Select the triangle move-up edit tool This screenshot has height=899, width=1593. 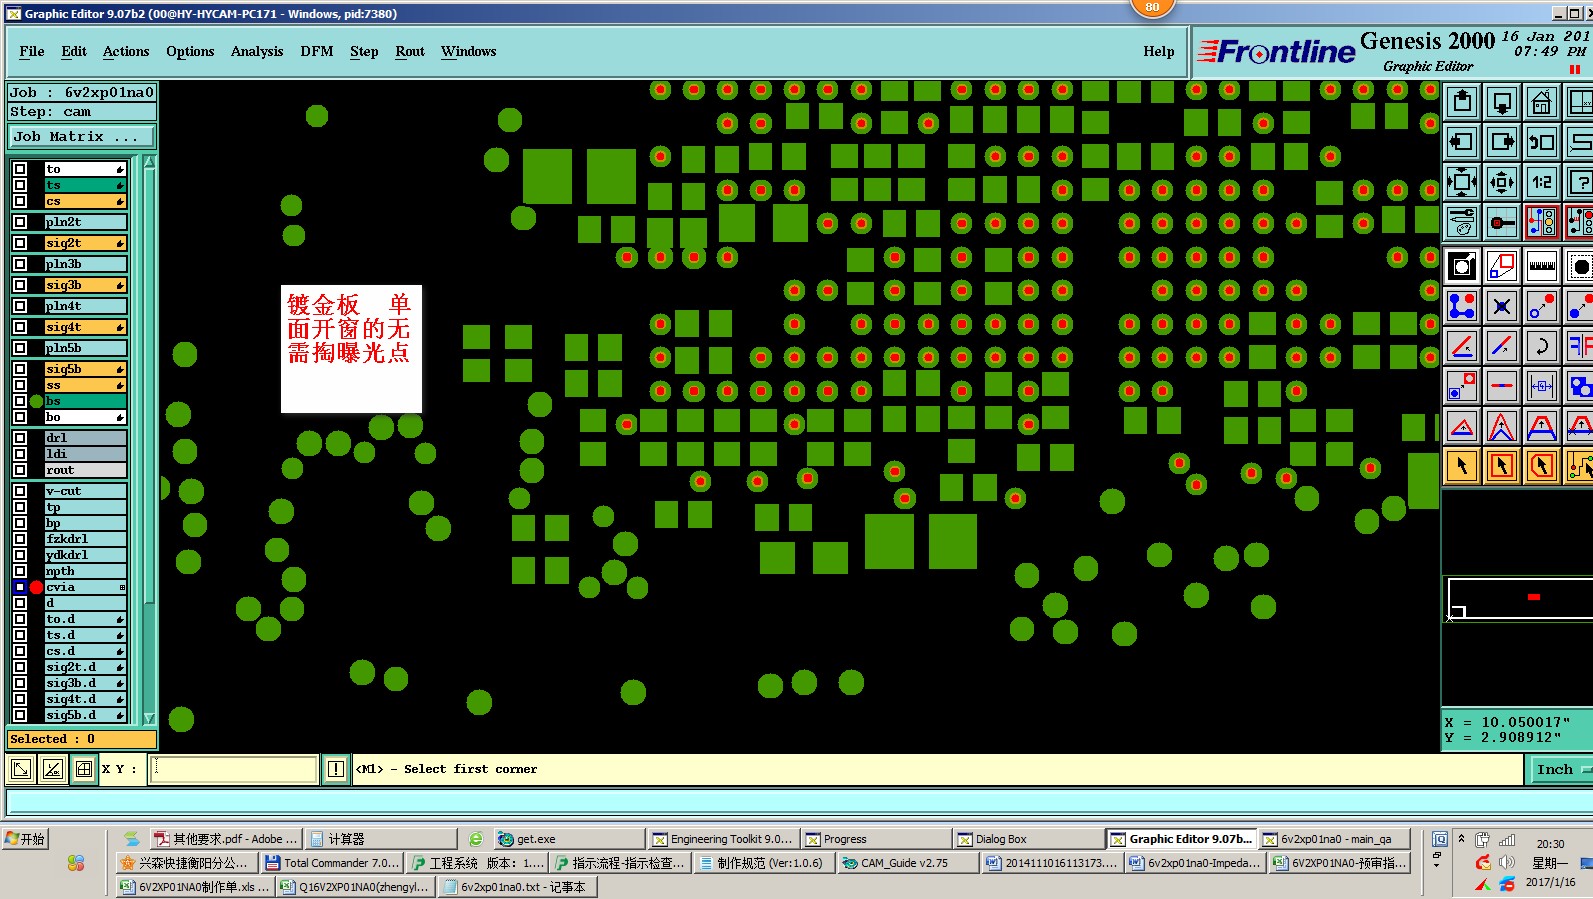[1462, 426]
